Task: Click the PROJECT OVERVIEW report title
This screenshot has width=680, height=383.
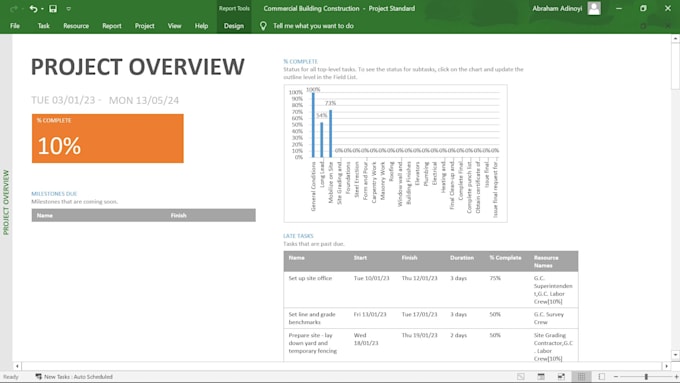Action: [x=137, y=67]
